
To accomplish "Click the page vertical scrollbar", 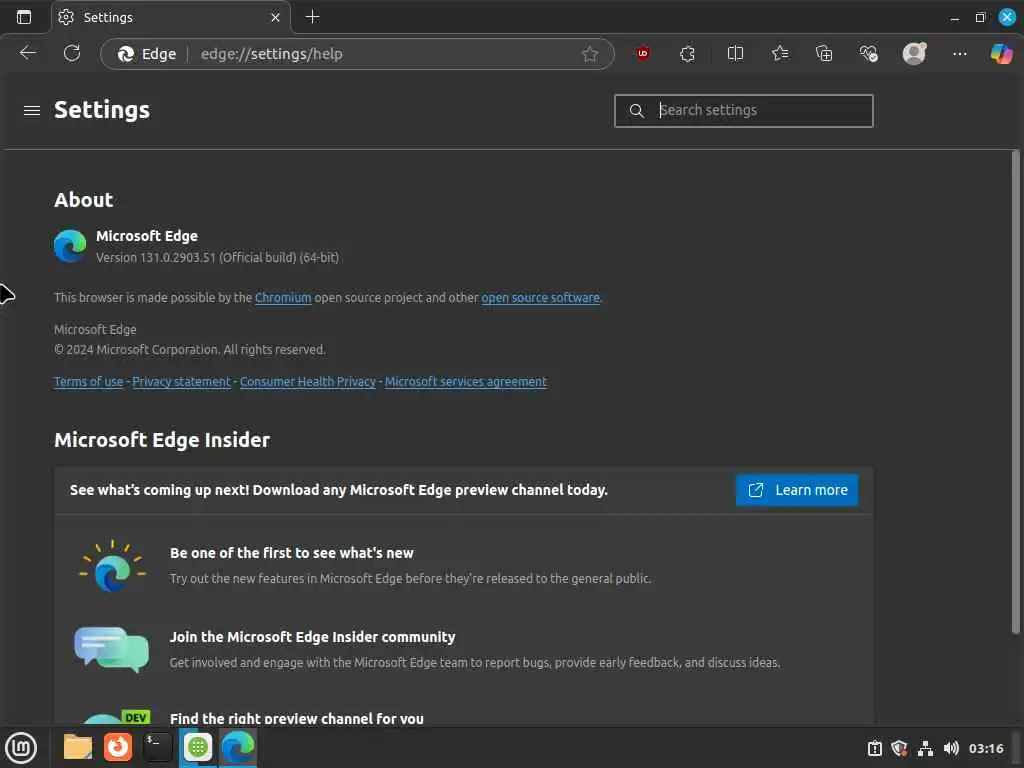I will 1016,392.
